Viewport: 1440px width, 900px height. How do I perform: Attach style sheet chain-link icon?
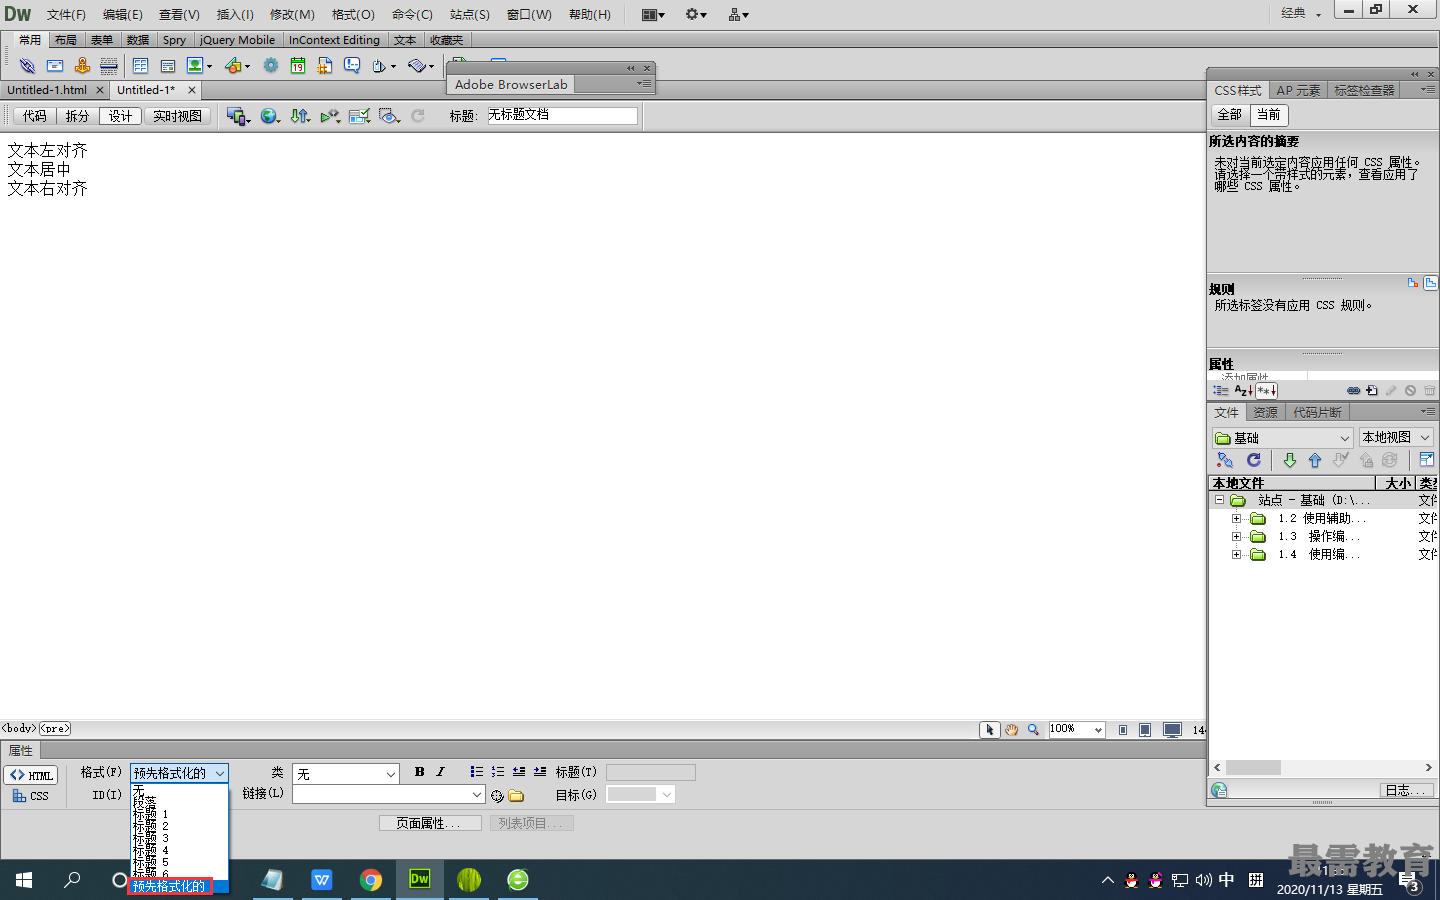[x=1353, y=391]
